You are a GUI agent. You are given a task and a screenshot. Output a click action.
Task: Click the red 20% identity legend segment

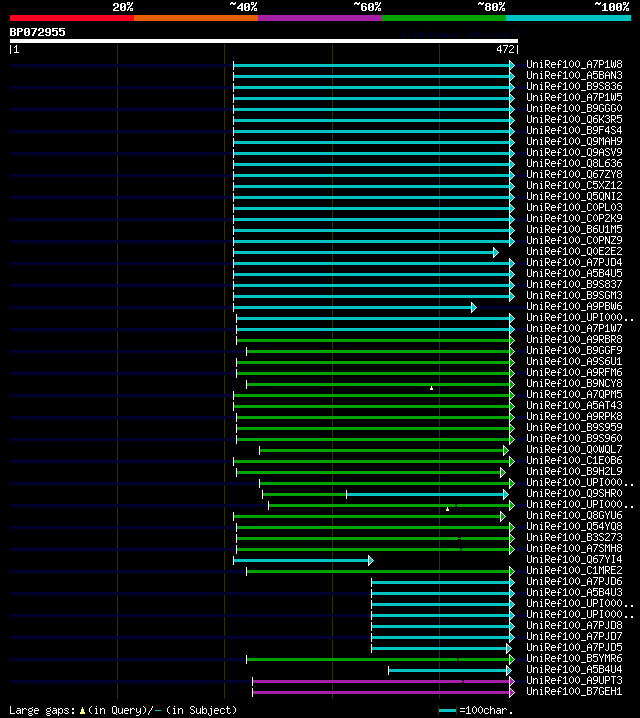(x=72, y=18)
